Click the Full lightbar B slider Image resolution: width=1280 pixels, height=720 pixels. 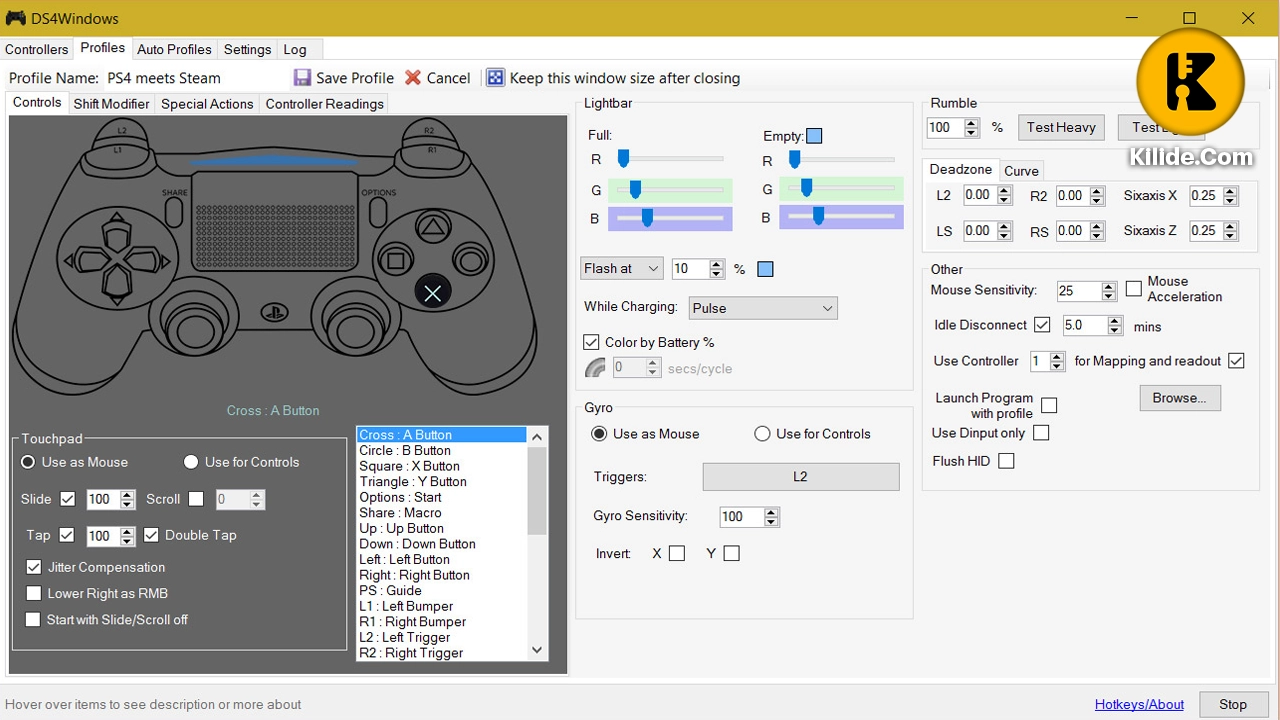tap(669, 218)
